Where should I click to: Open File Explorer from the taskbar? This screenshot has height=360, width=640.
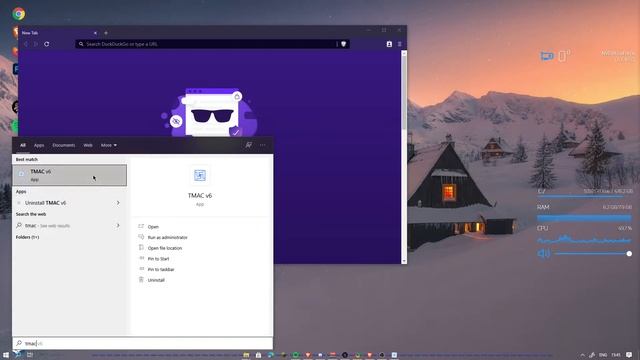point(246,355)
